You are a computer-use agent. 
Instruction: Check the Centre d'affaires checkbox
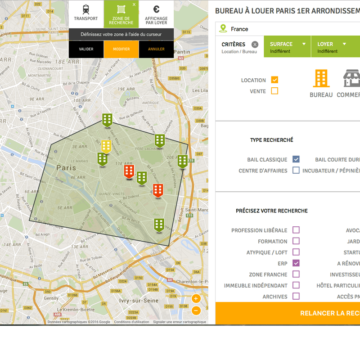coord(296,170)
